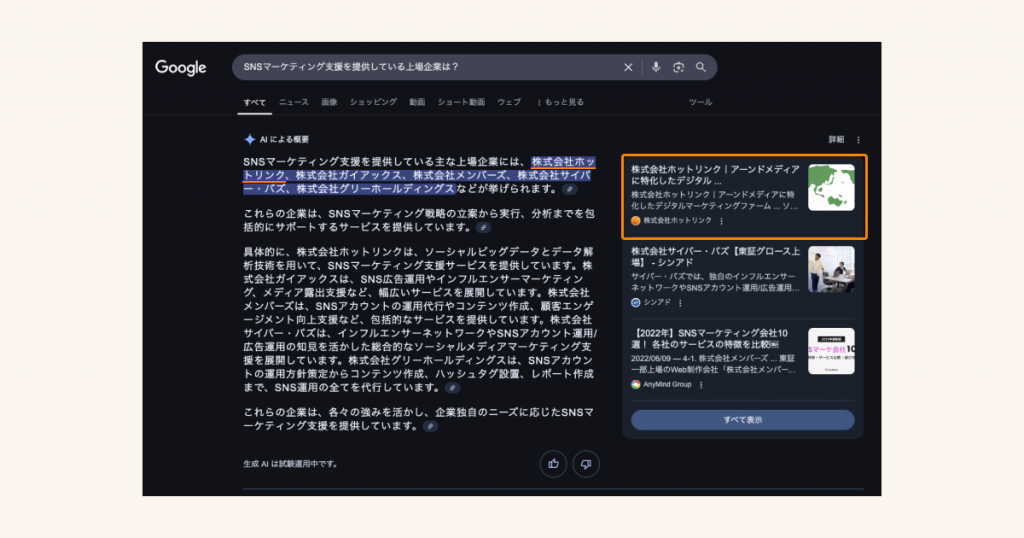This screenshot has height=538, width=1024.
Task: Click the AI による概要 heading
Action: tap(284, 140)
